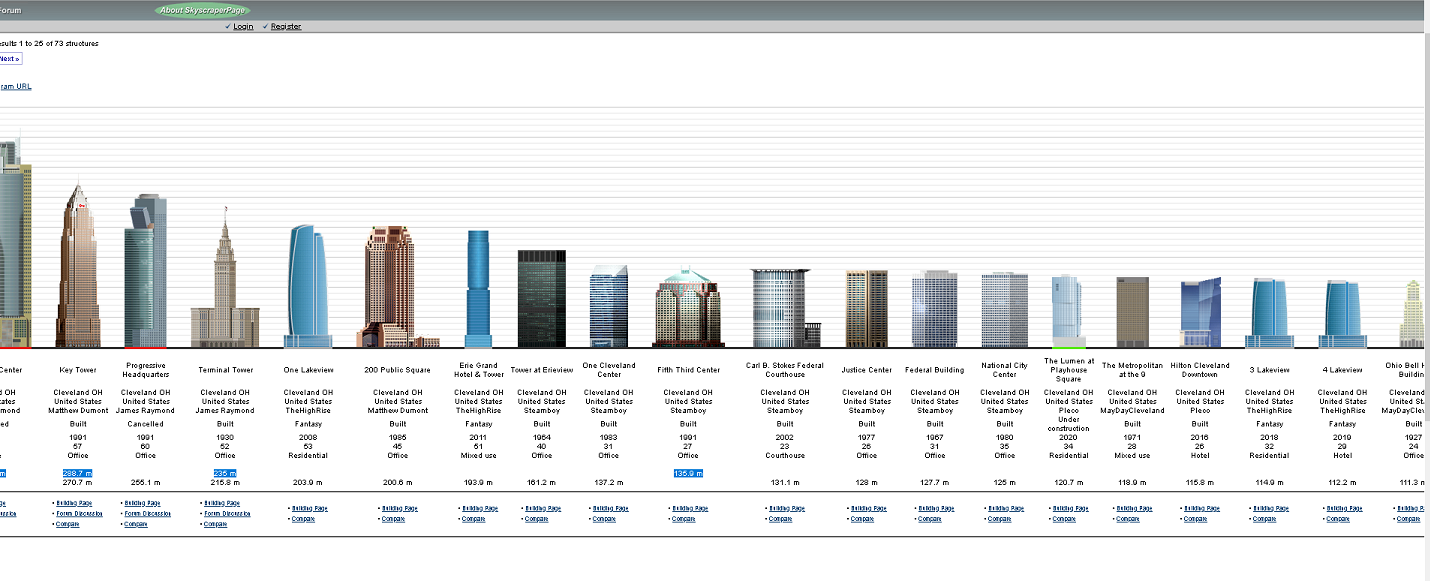Click the 4 Lakeview building drawing
1430x581 pixels.
point(1343,315)
